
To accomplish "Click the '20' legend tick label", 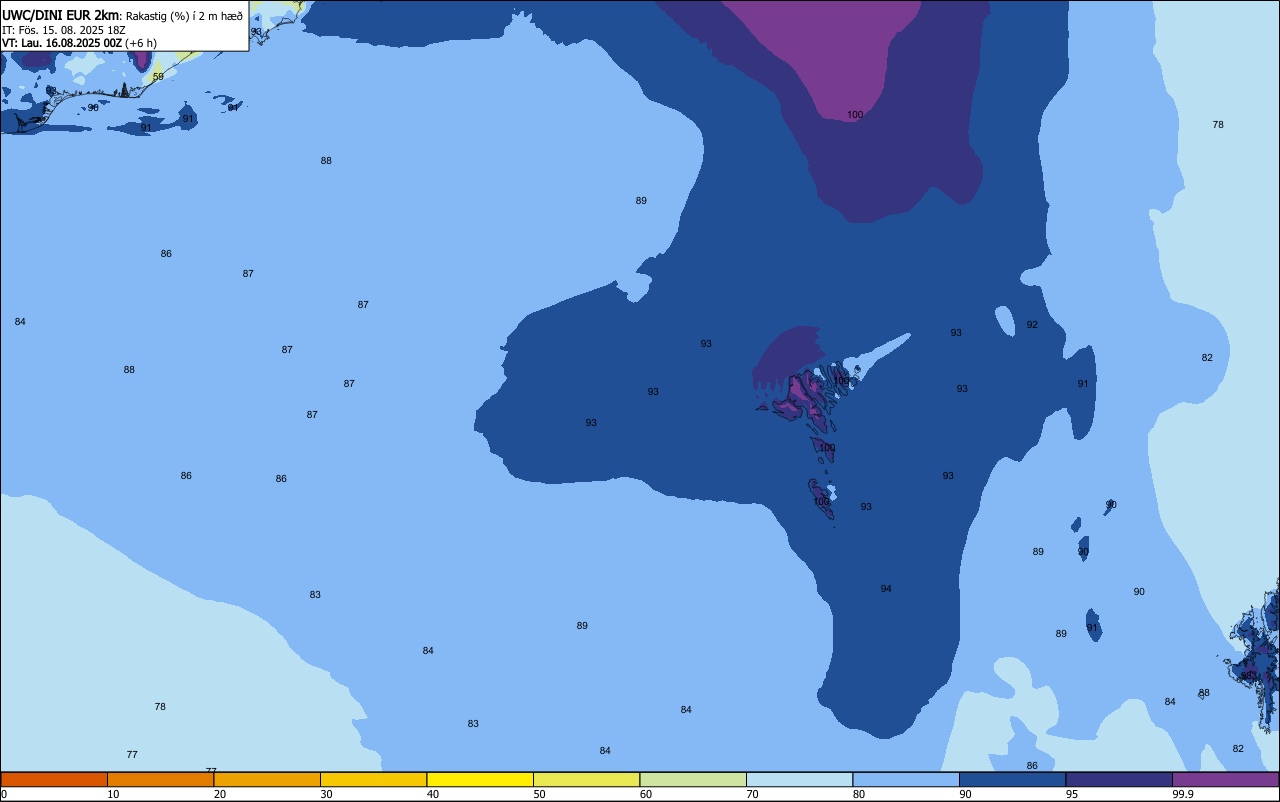I will pos(220,794).
